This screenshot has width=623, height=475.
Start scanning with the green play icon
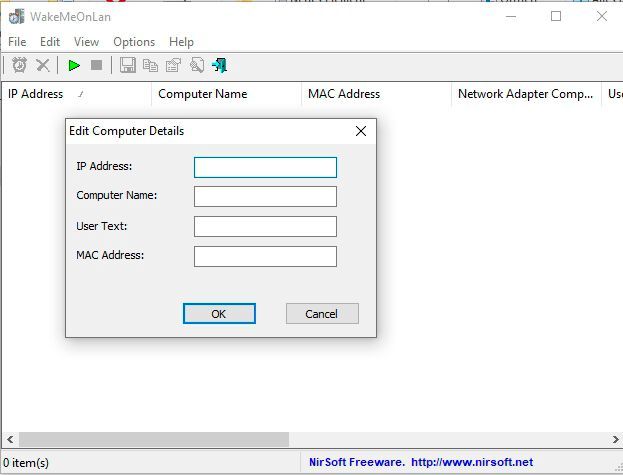pos(74,65)
